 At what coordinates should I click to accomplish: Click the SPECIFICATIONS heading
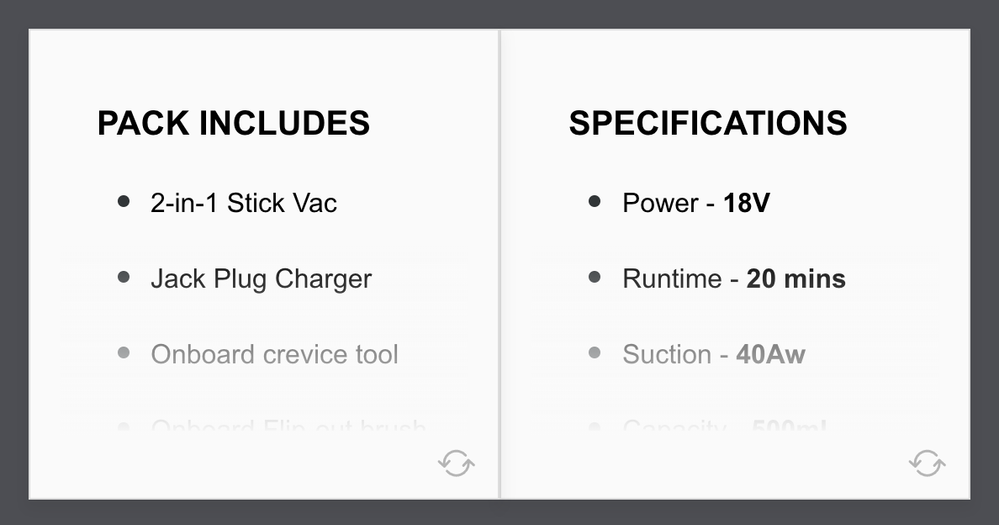[x=708, y=123]
